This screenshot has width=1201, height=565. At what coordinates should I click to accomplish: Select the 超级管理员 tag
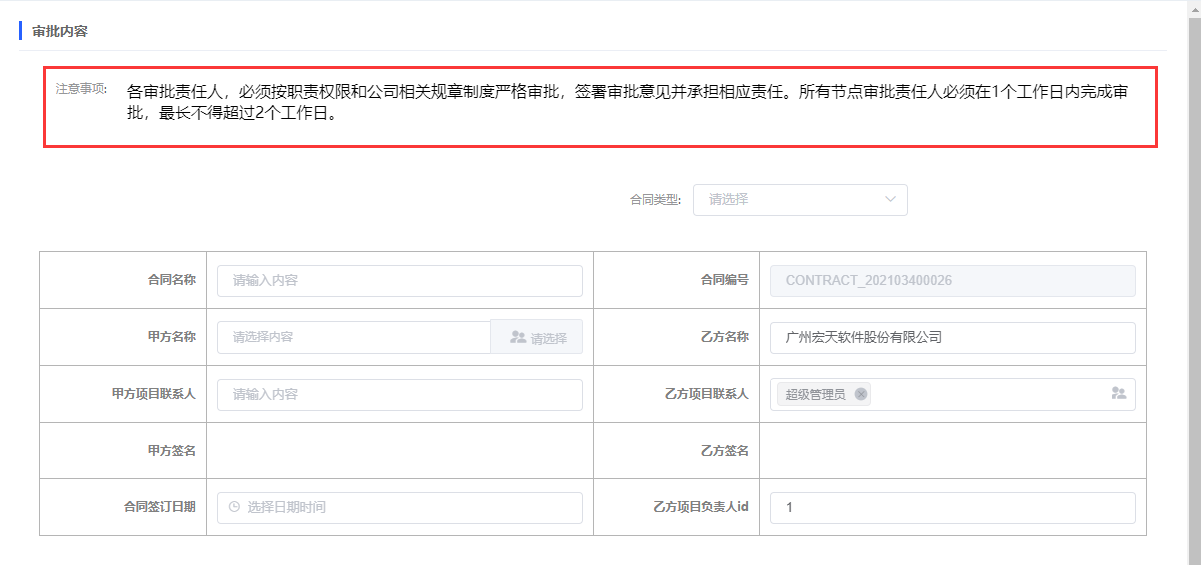pyautogui.click(x=824, y=394)
